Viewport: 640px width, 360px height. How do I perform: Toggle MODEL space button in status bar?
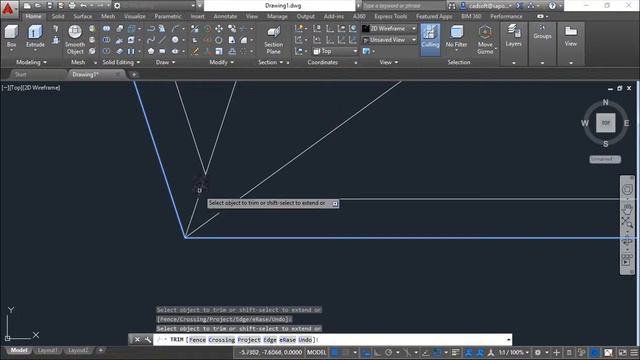click(317, 352)
